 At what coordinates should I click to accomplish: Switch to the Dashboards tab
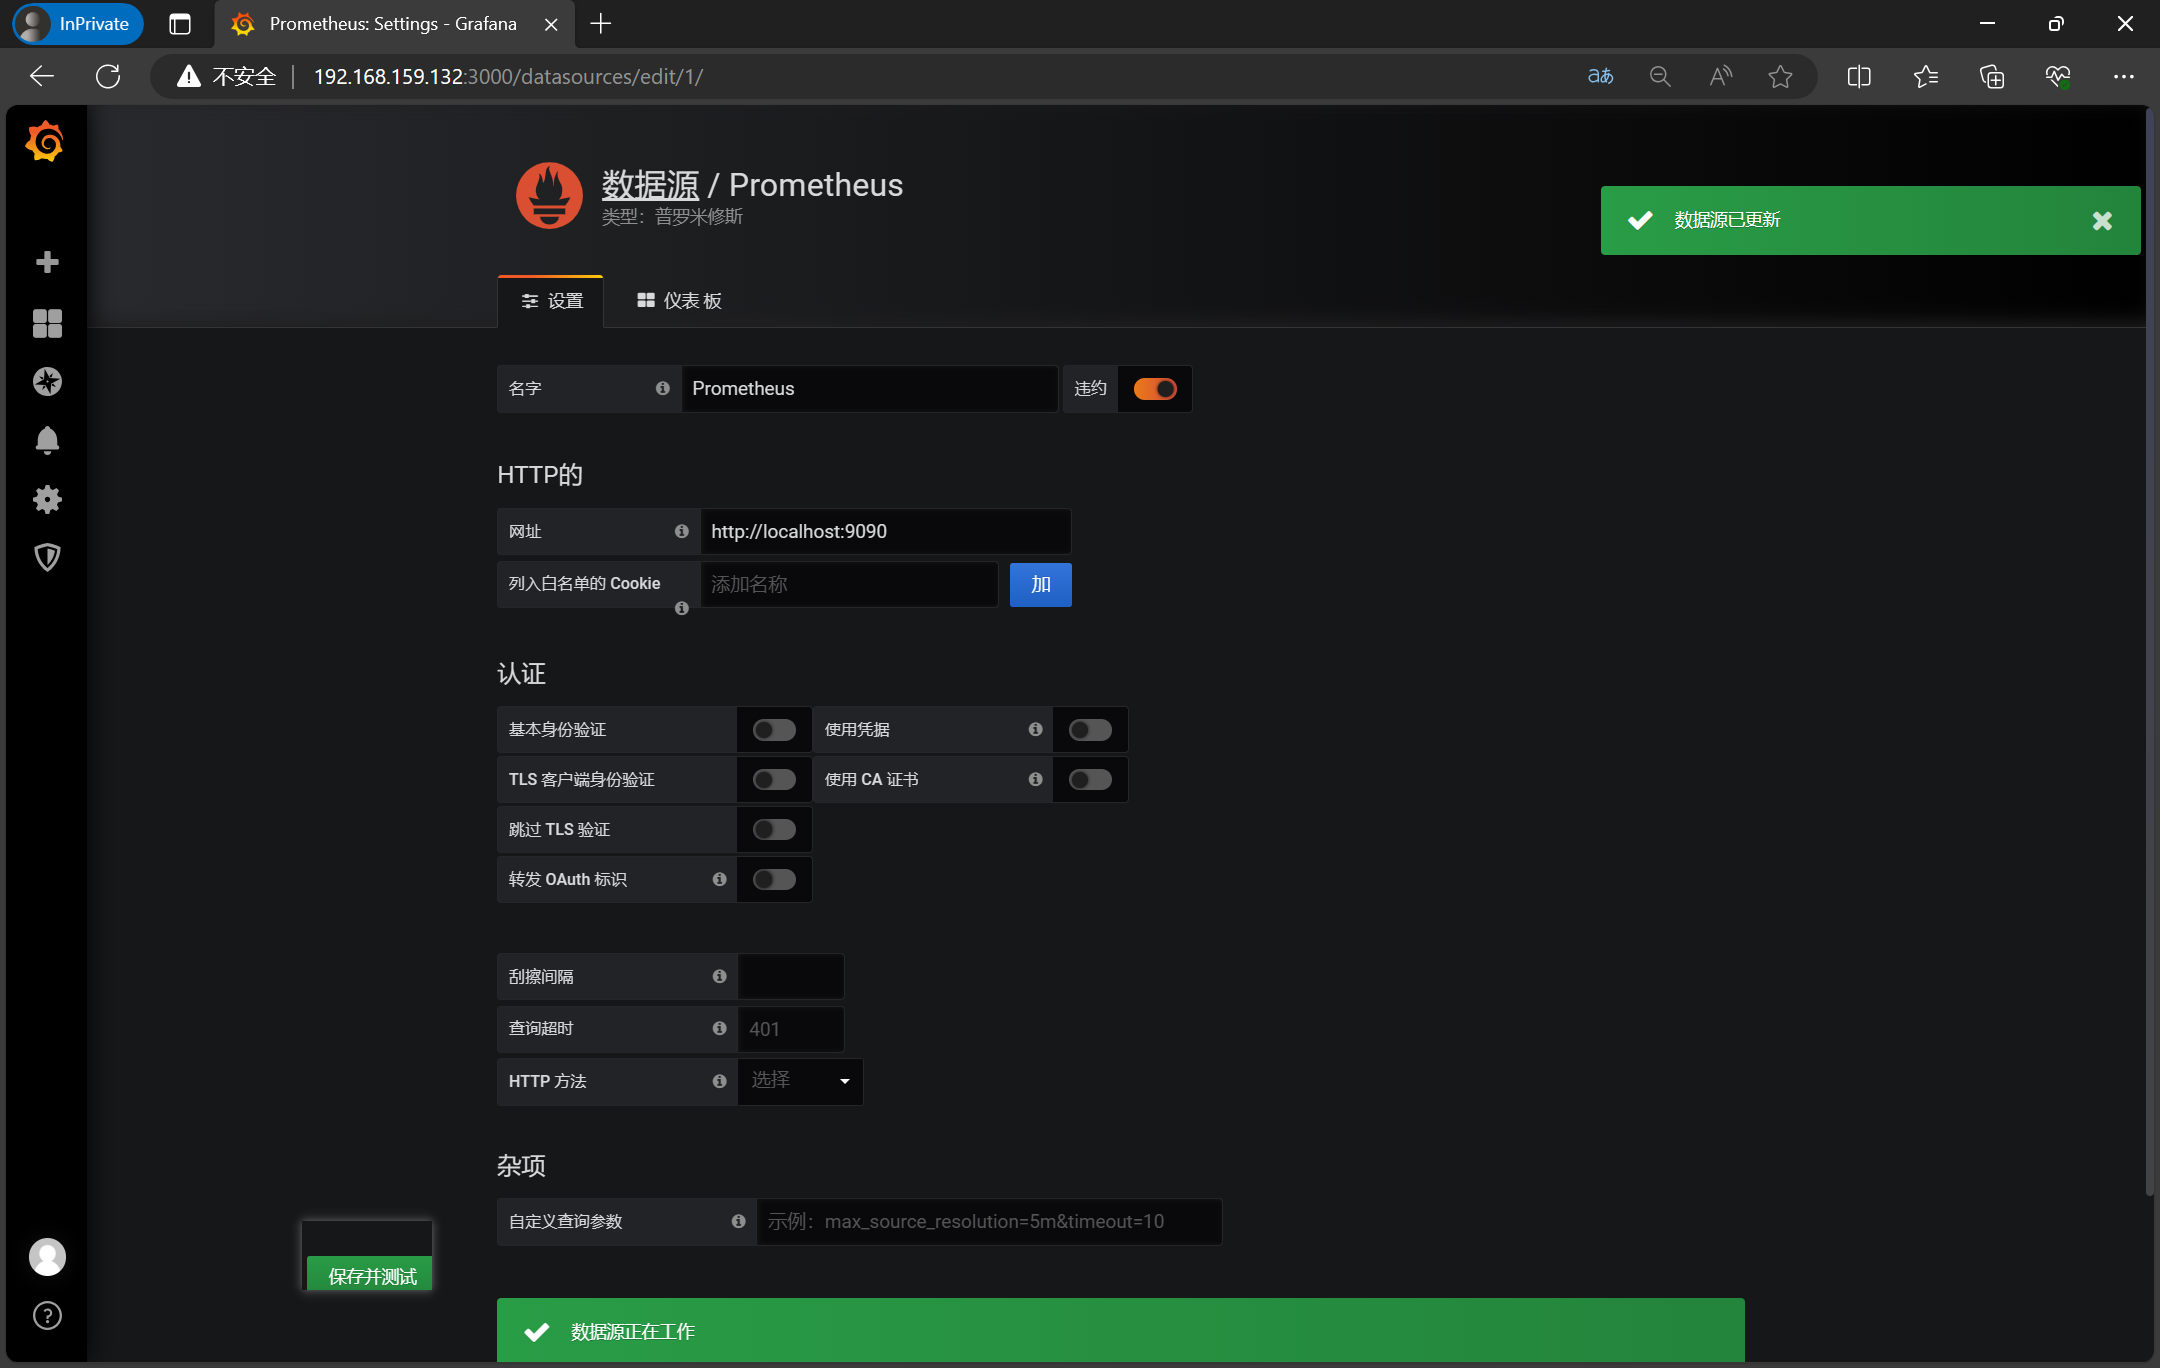pyautogui.click(x=679, y=301)
